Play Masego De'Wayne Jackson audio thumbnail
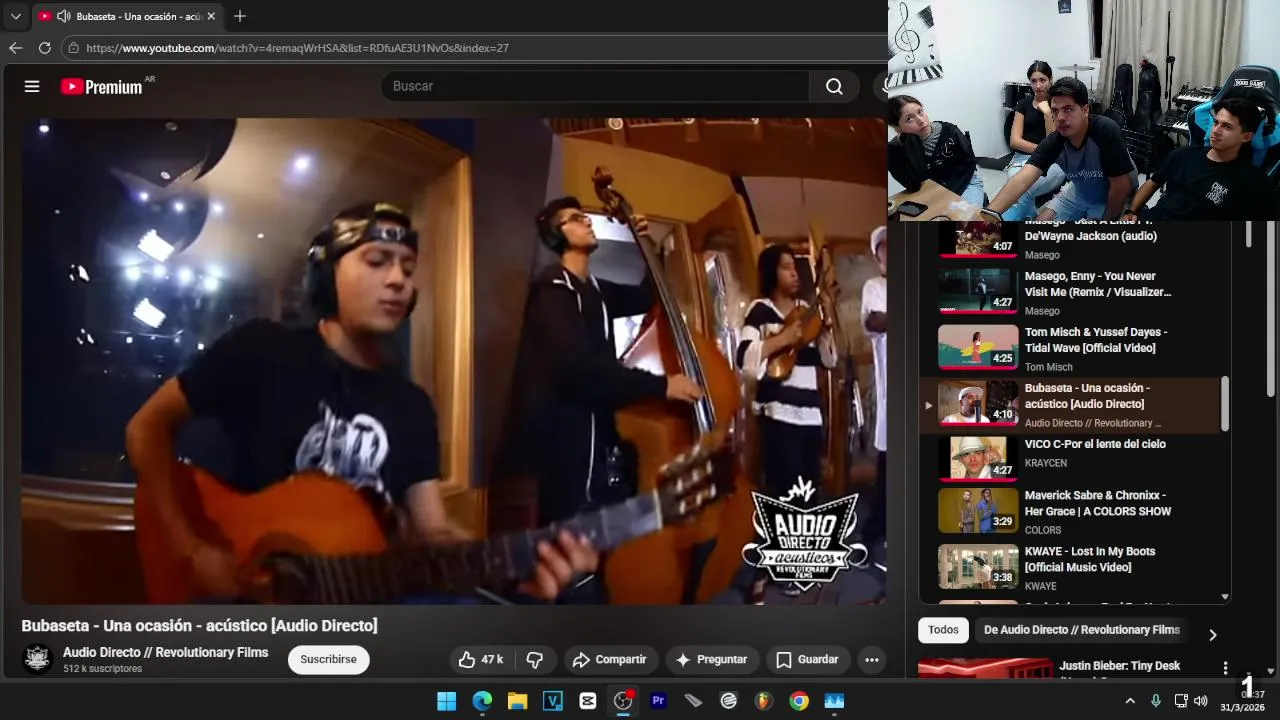The height and width of the screenshot is (720, 1280). 978,238
